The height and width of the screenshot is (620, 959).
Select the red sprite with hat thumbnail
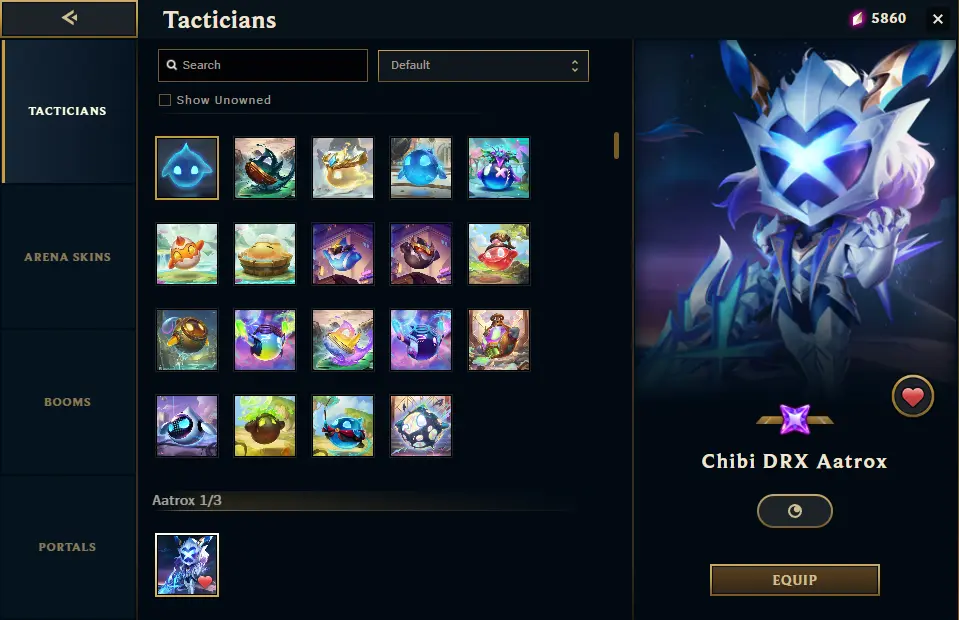pos(498,254)
